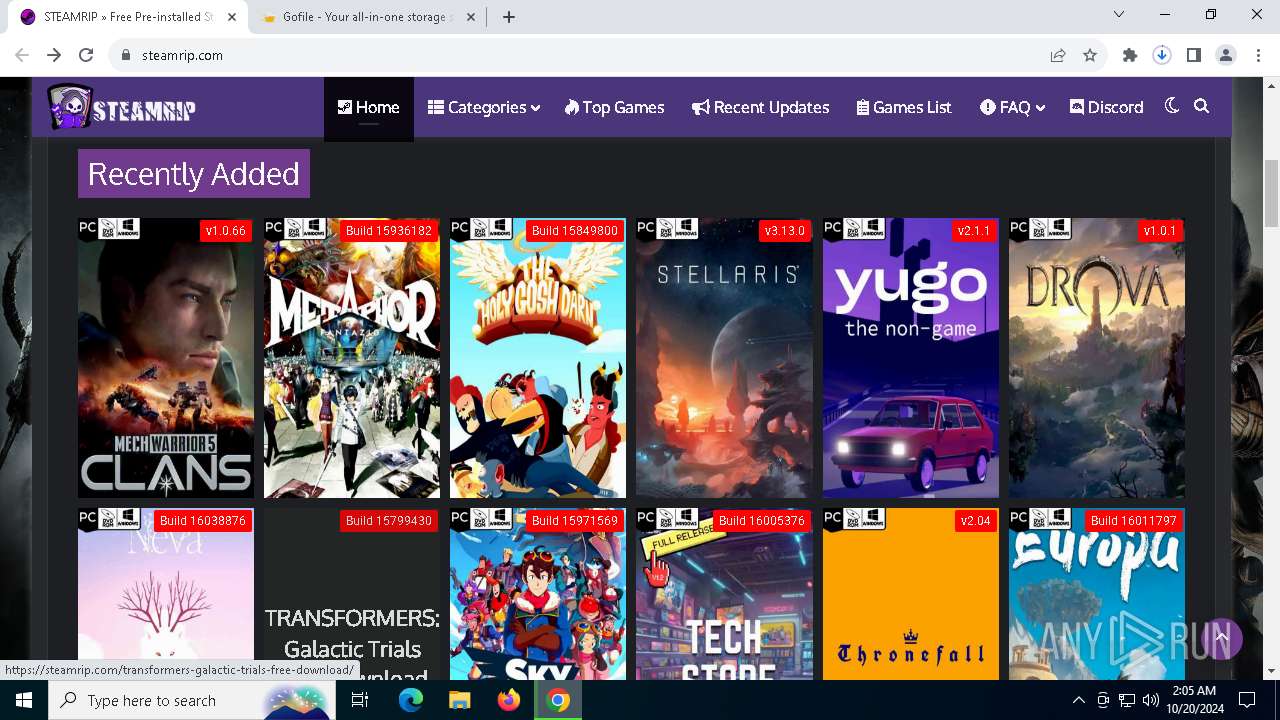Viewport: 1280px width, 720px height.
Task: Click the Build 15849800 badge
Action: tap(575, 231)
